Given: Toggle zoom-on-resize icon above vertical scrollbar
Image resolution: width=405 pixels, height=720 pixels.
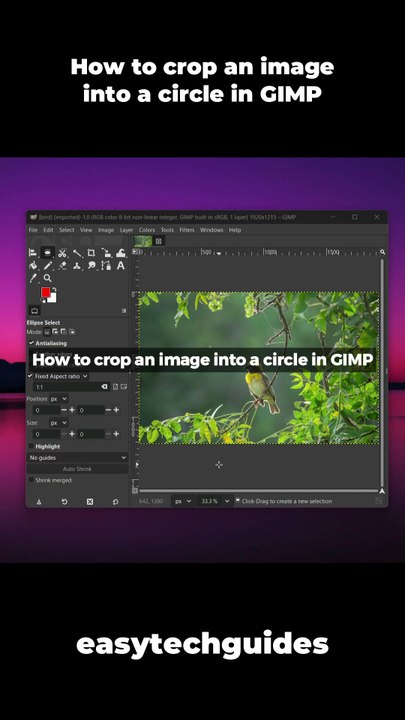Looking at the screenshot, I should coord(382,252).
